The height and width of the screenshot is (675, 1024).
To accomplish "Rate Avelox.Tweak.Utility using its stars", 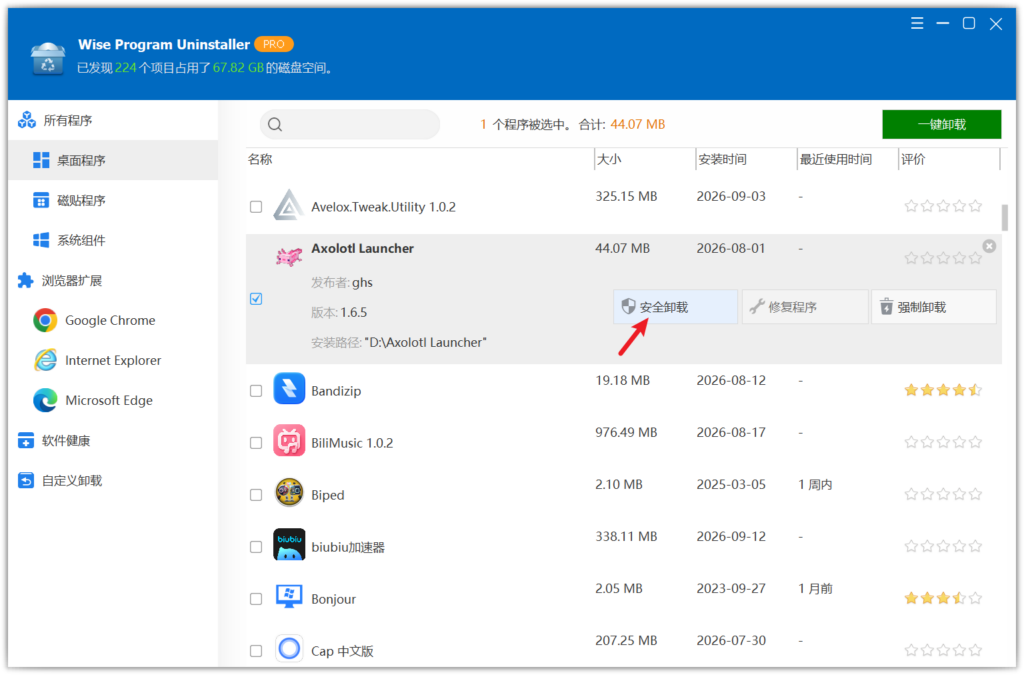I will tap(943, 206).
